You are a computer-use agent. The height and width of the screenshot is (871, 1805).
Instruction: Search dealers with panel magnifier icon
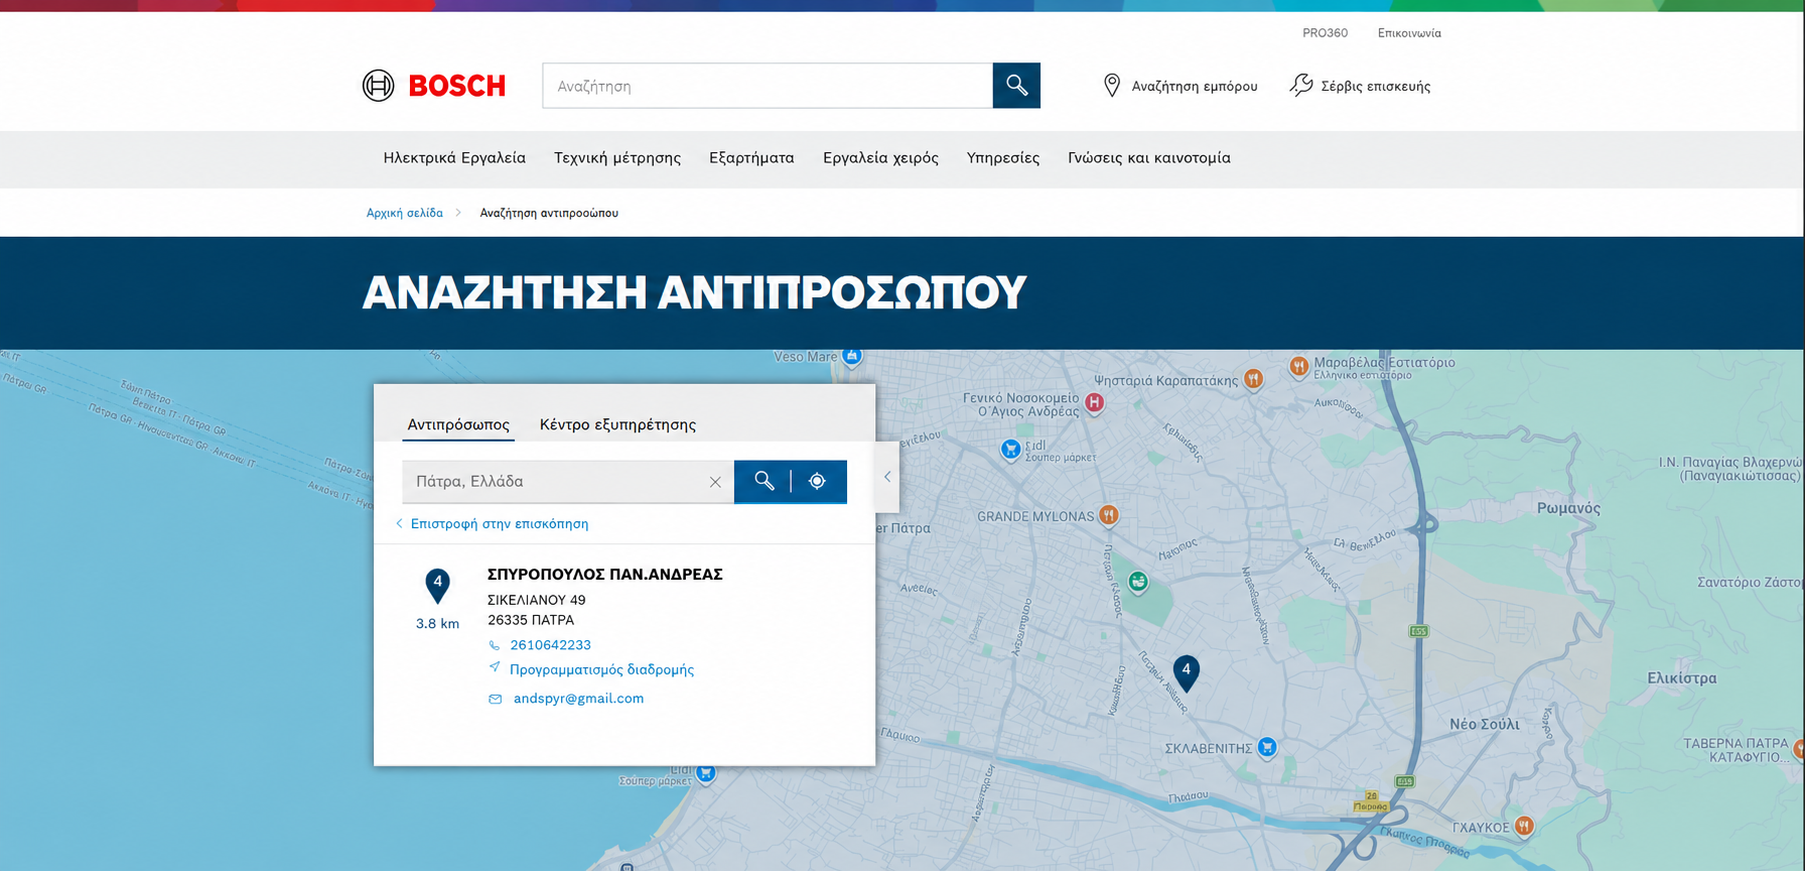point(764,481)
